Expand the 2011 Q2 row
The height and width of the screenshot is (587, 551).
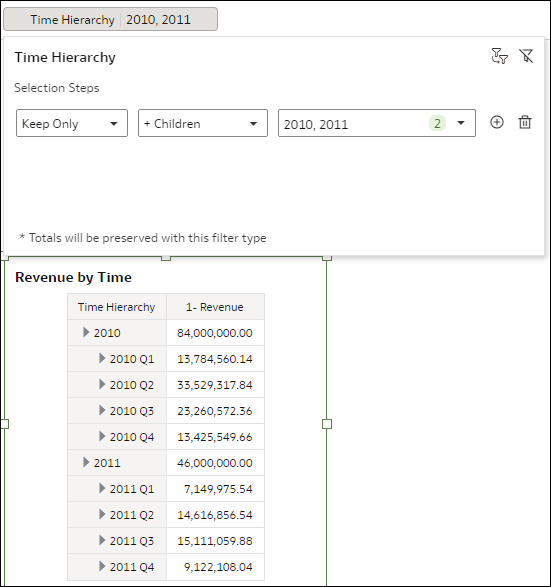click(x=102, y=514)
